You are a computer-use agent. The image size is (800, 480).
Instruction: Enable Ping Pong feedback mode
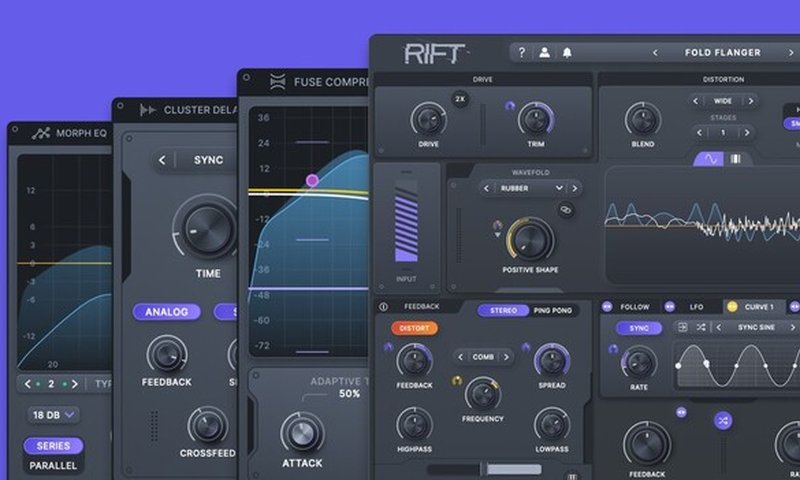(552, 310)
